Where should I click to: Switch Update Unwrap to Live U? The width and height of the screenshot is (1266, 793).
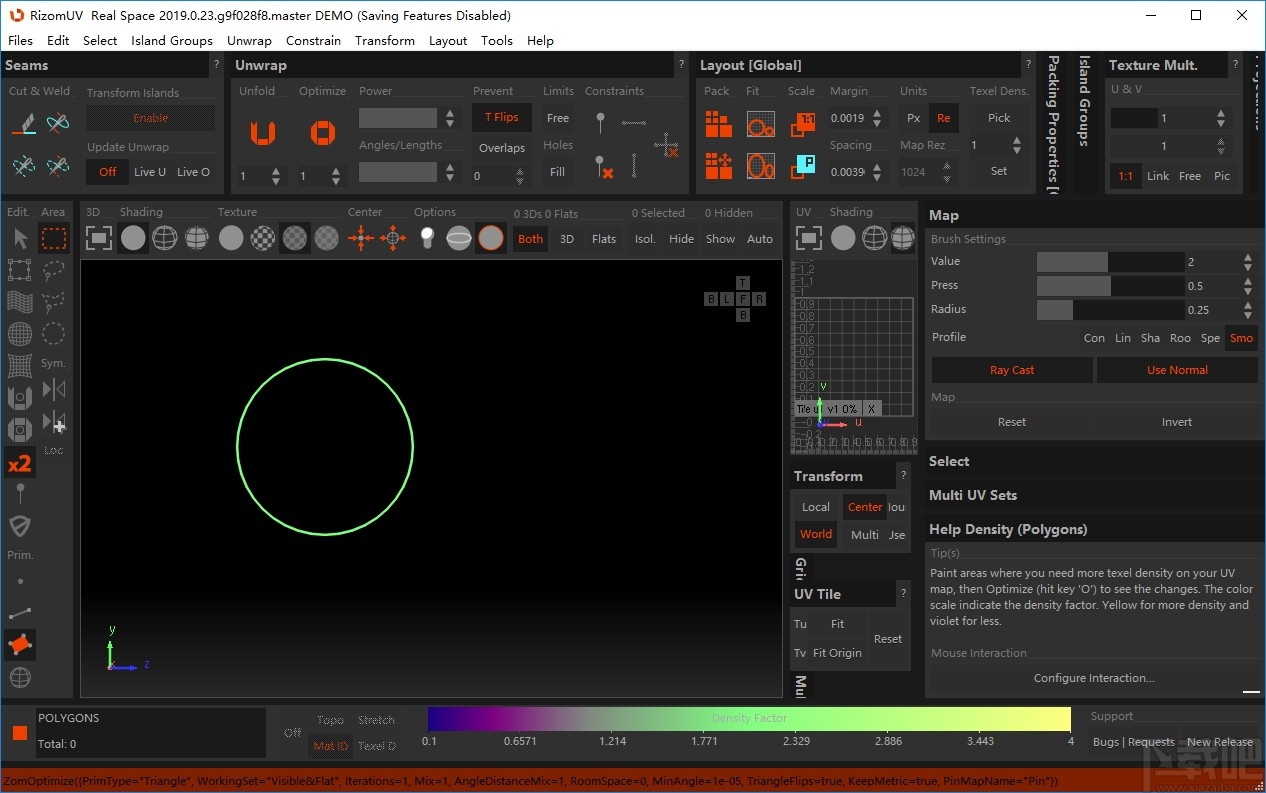pos(150,172)
